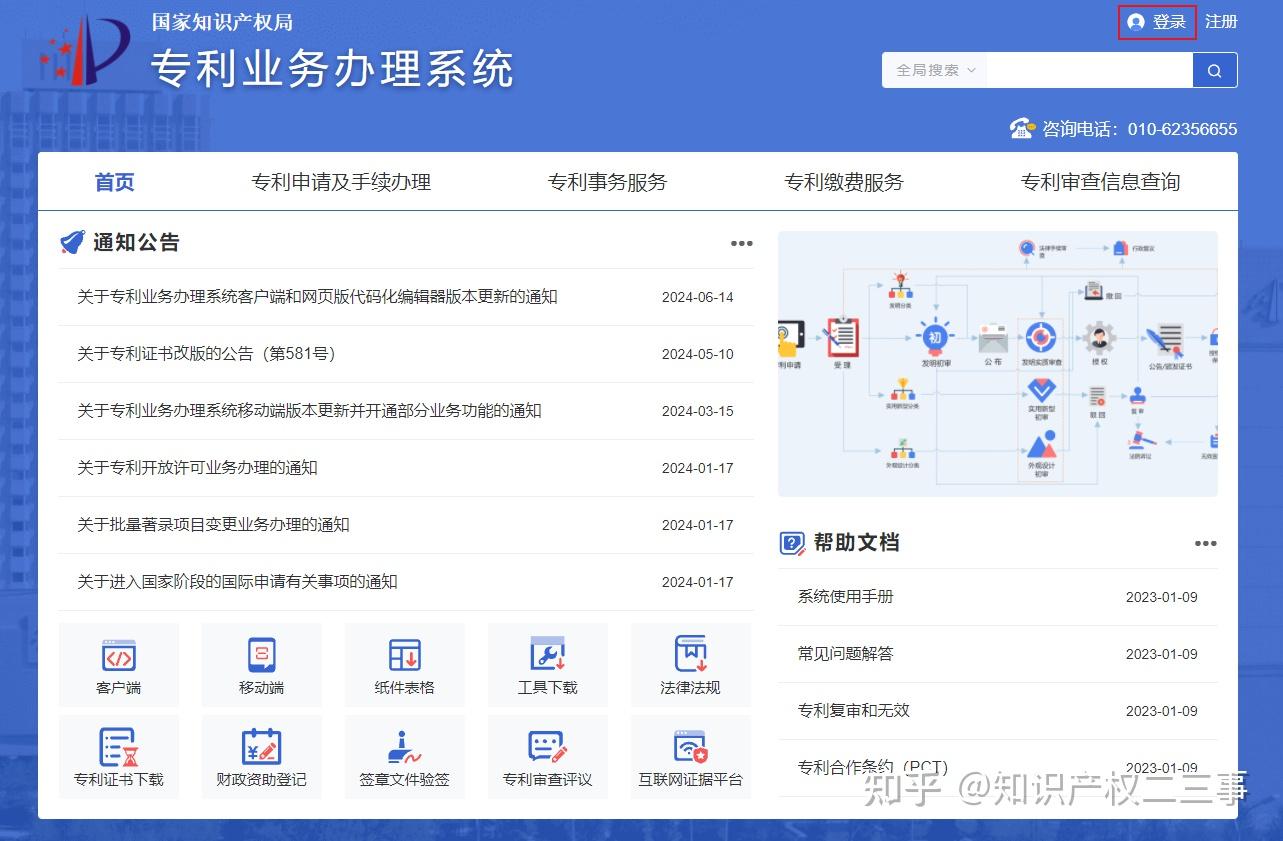
Task: Click the 登录 login link
Action: [1169, 22]
